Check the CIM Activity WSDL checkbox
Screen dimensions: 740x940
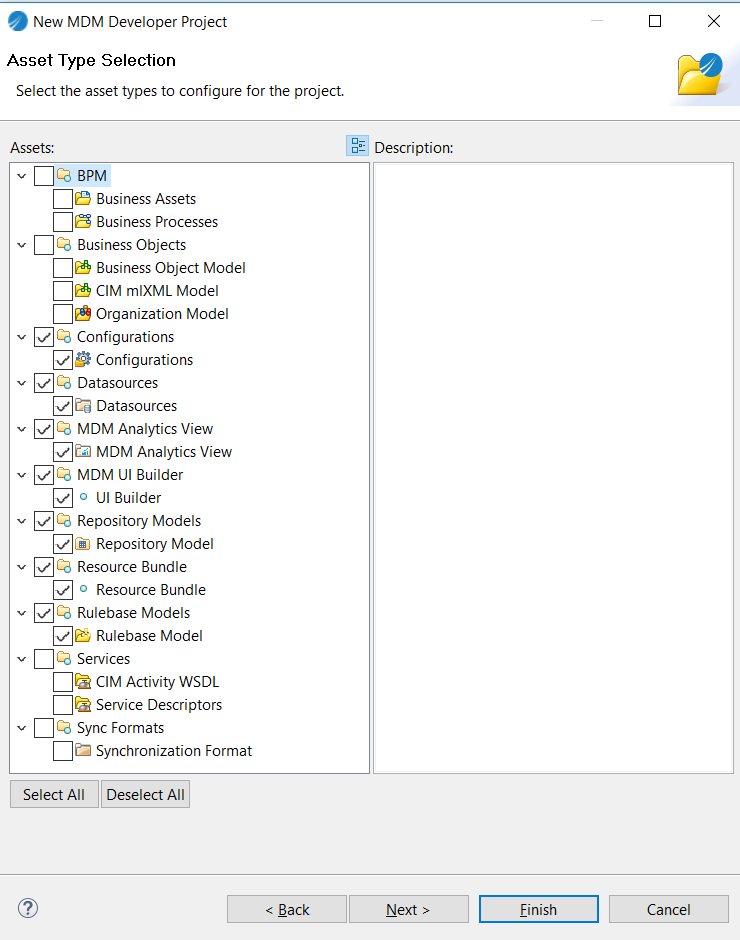click(63, 682)
